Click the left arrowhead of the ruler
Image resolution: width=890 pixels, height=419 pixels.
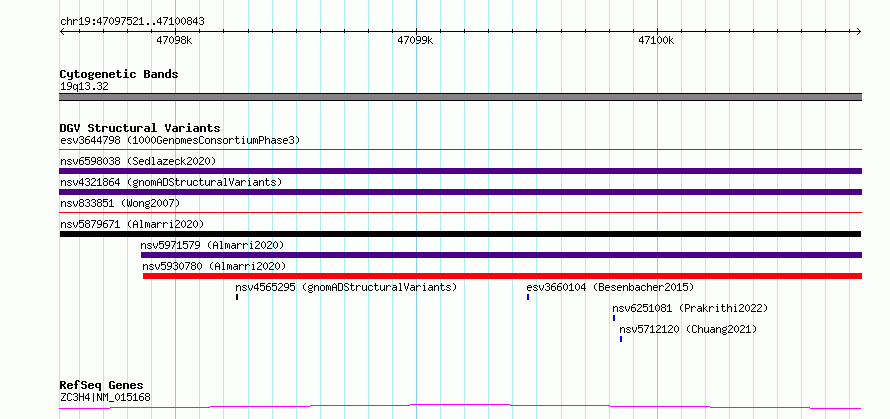[x=62, y=31]
